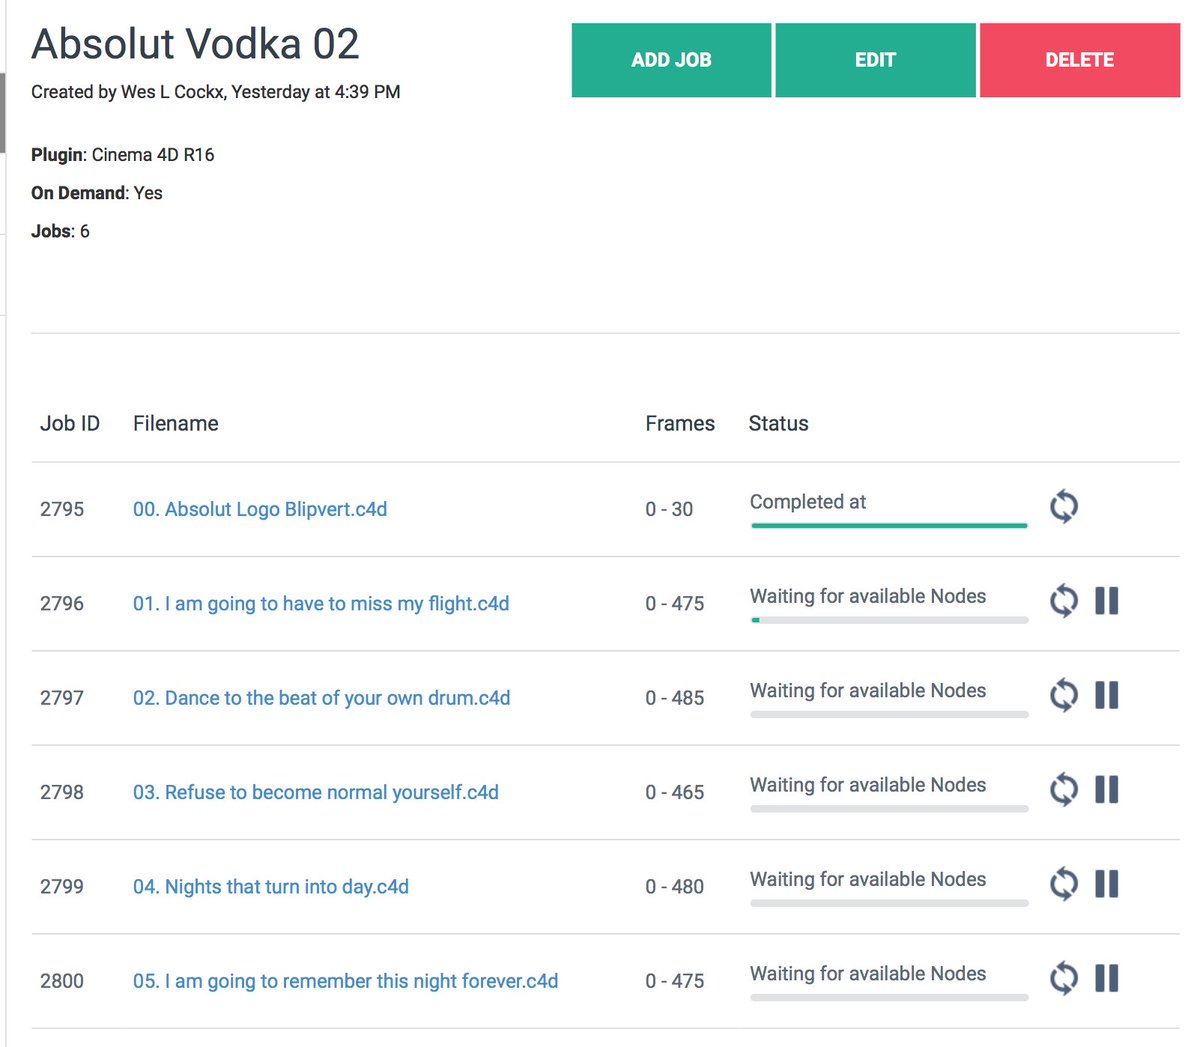Click the Job ID column header
Screen dimensions: 1200x1047
coord(70,423)
